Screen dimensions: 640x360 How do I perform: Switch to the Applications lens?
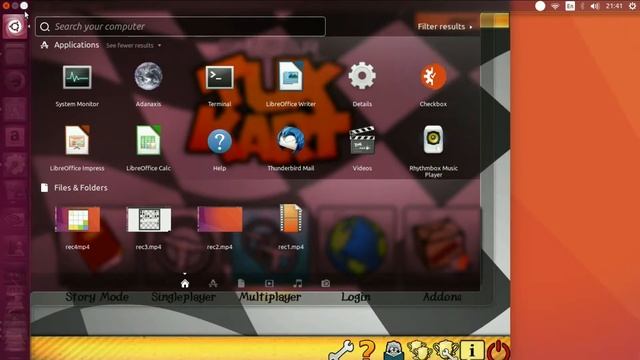click(213, 283)
